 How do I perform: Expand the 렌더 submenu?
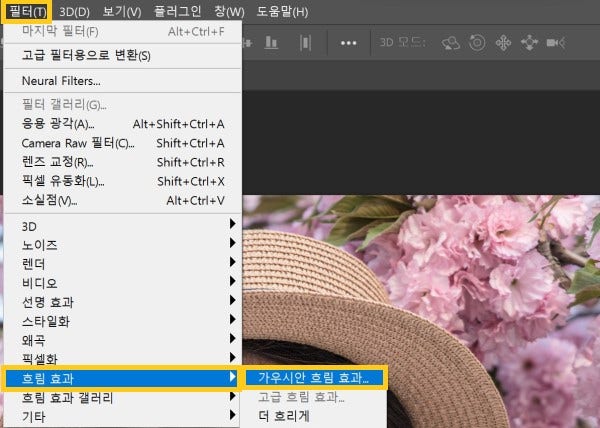(x=122, y=264)
